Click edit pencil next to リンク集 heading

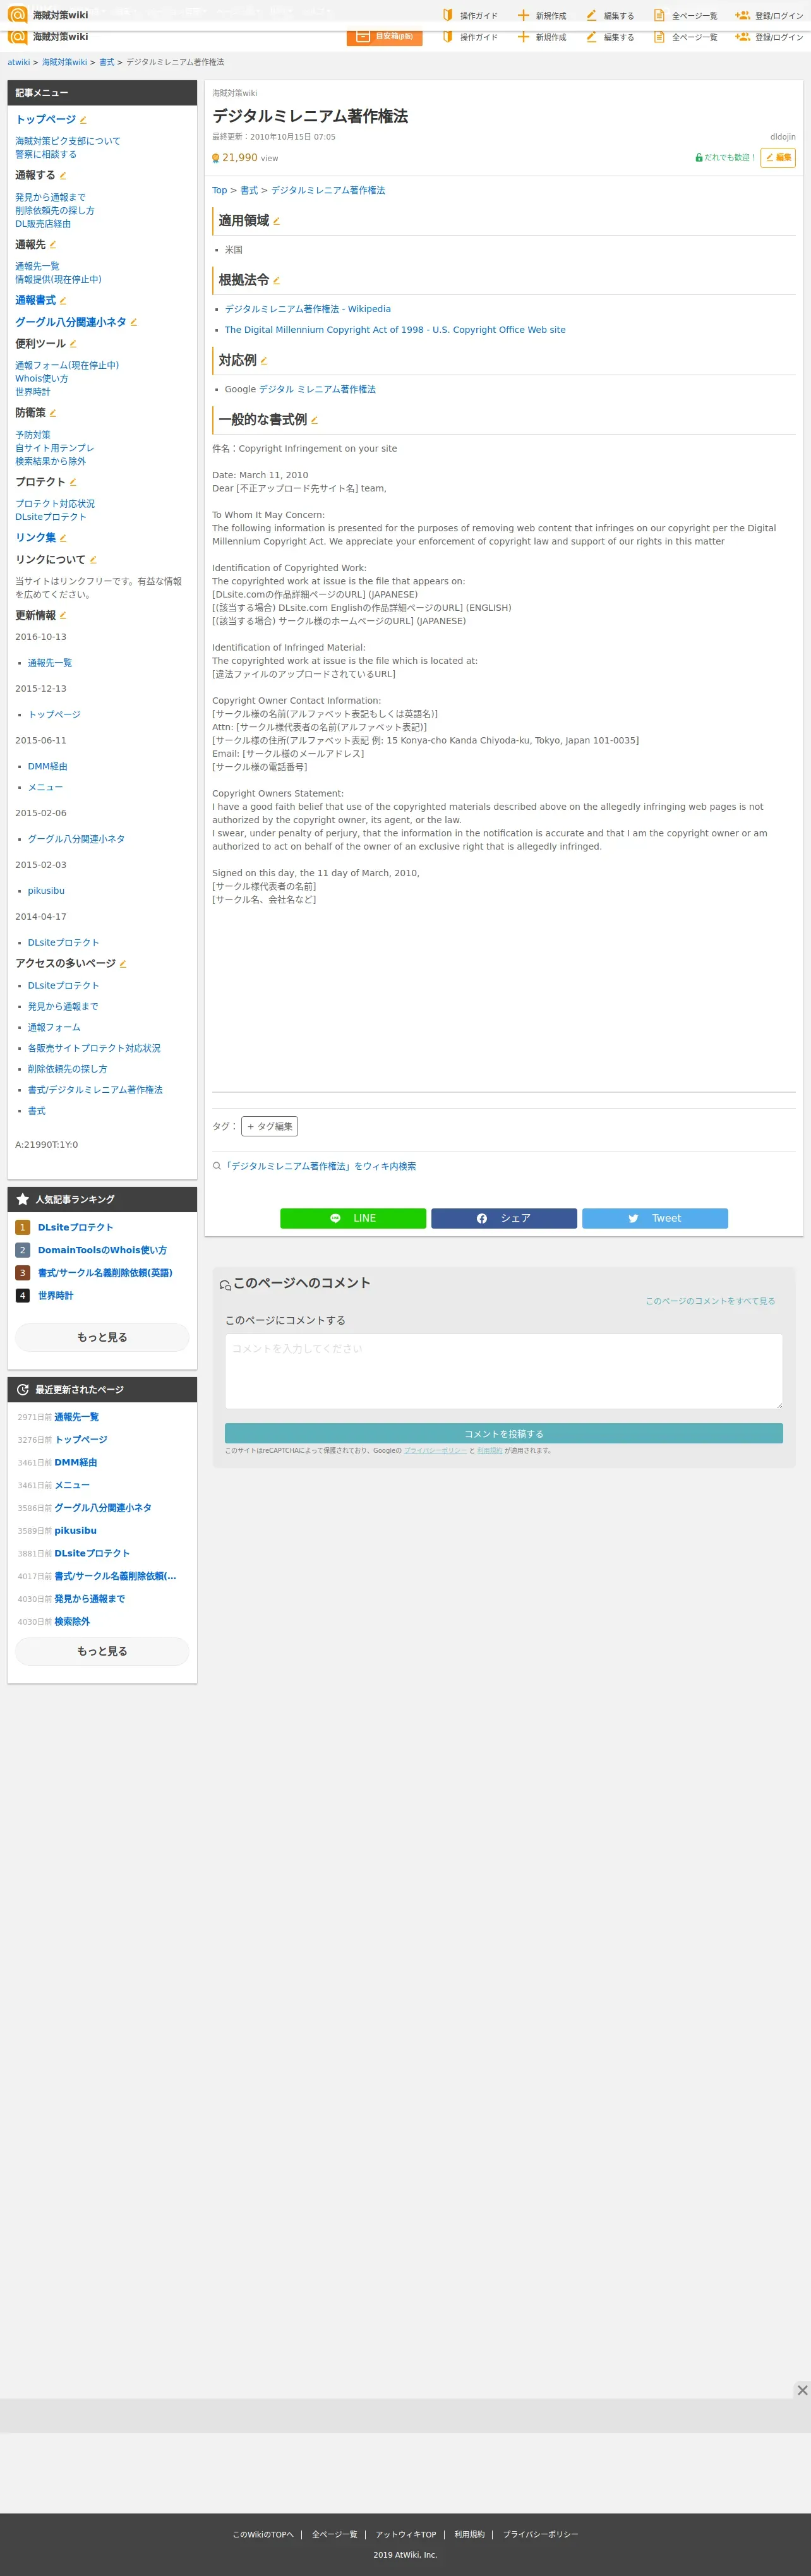click(x=63, y=538)
